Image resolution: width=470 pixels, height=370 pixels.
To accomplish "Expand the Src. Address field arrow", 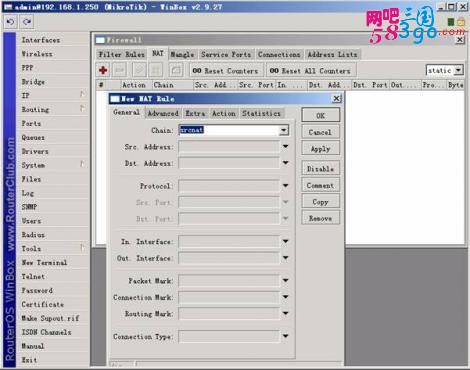I will pos(286,147).
